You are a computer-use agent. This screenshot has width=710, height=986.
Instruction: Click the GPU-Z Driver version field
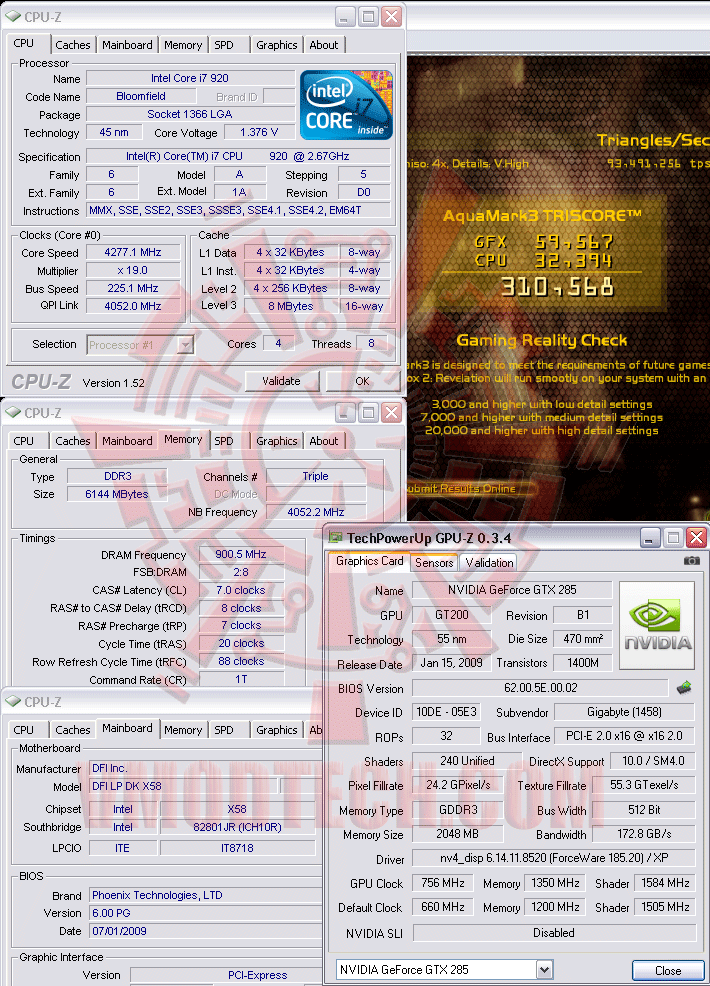click(554, 858)
